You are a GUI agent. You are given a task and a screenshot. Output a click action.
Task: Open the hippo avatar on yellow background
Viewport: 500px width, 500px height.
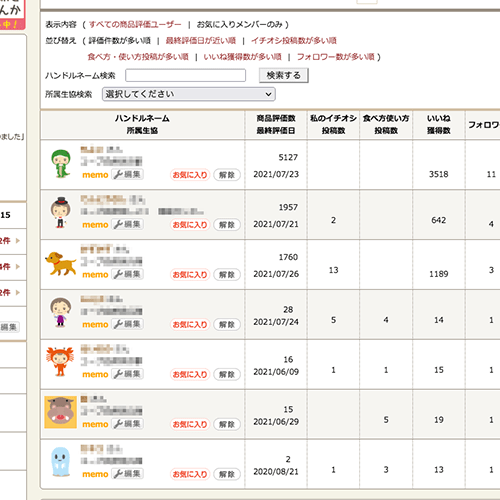point(60,412)
